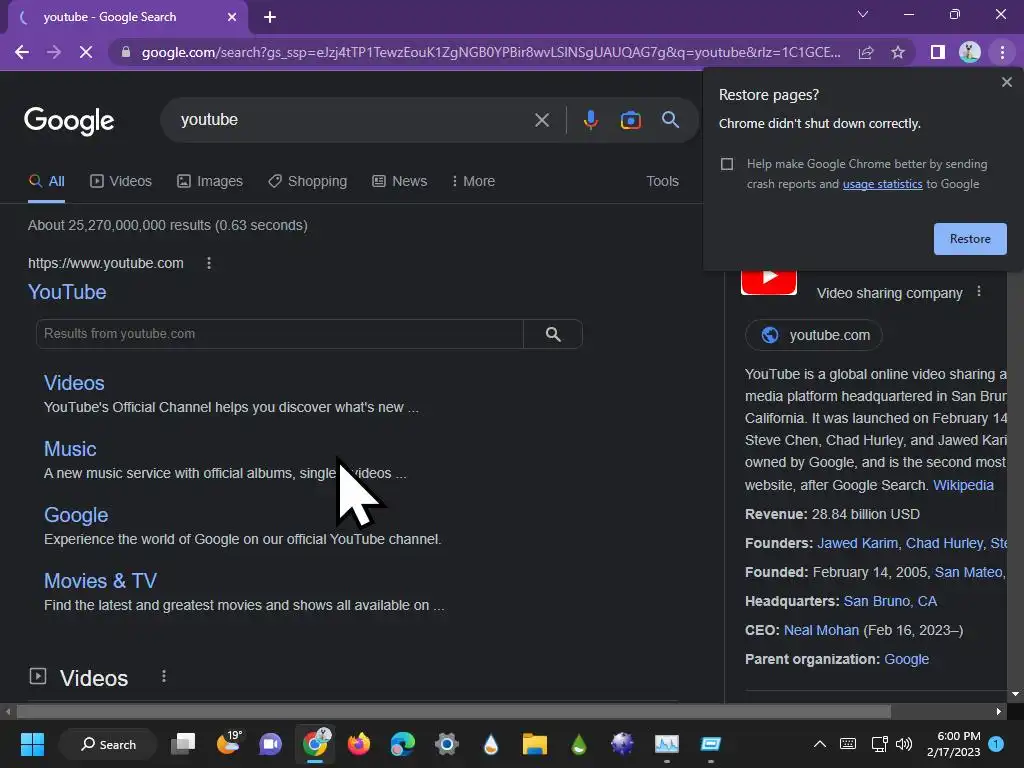
Task: Open Microsoft Edge from the taskbar
Action: pyautogui.click(x=402, y=744)
